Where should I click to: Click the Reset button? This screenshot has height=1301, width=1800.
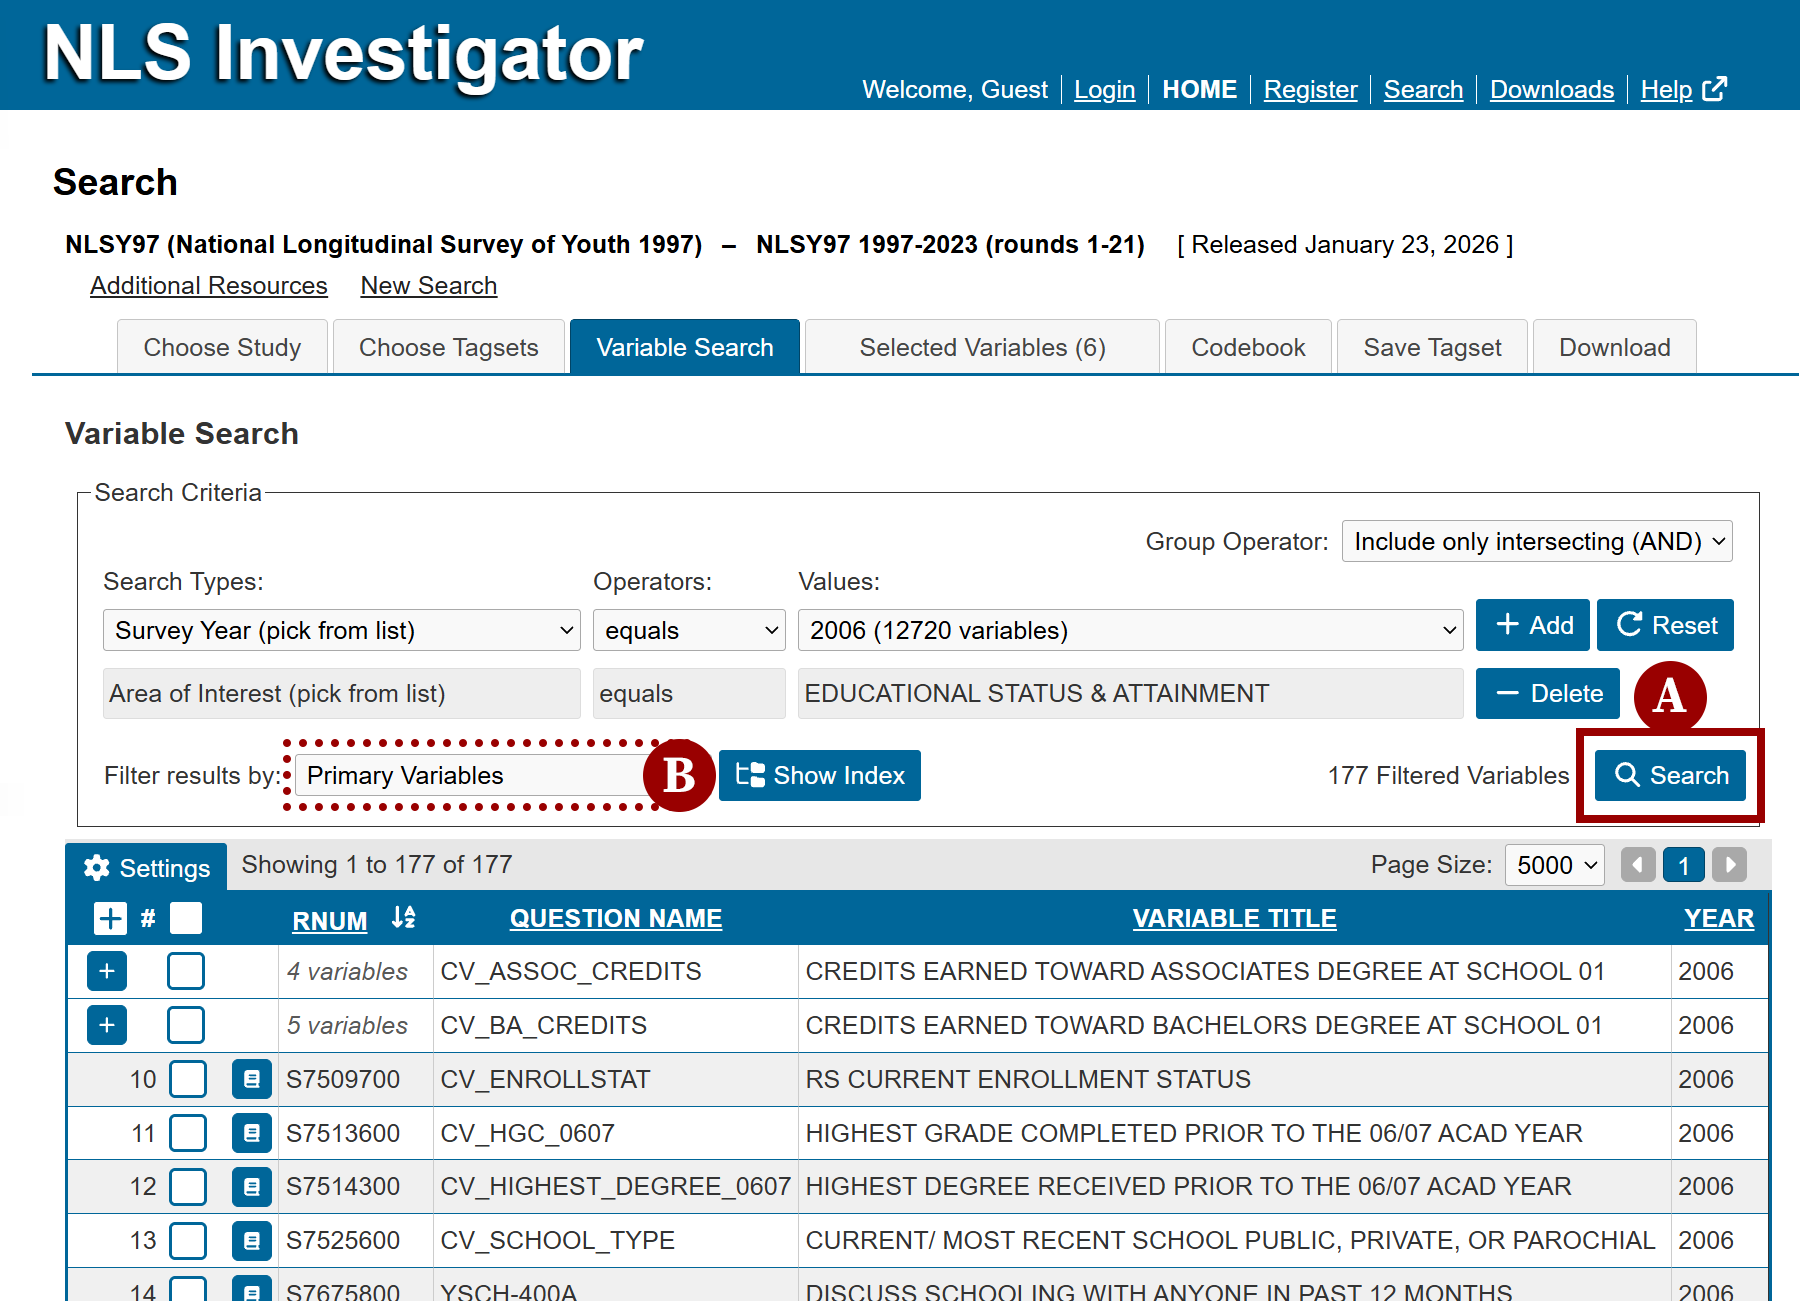coord(1666,625)
